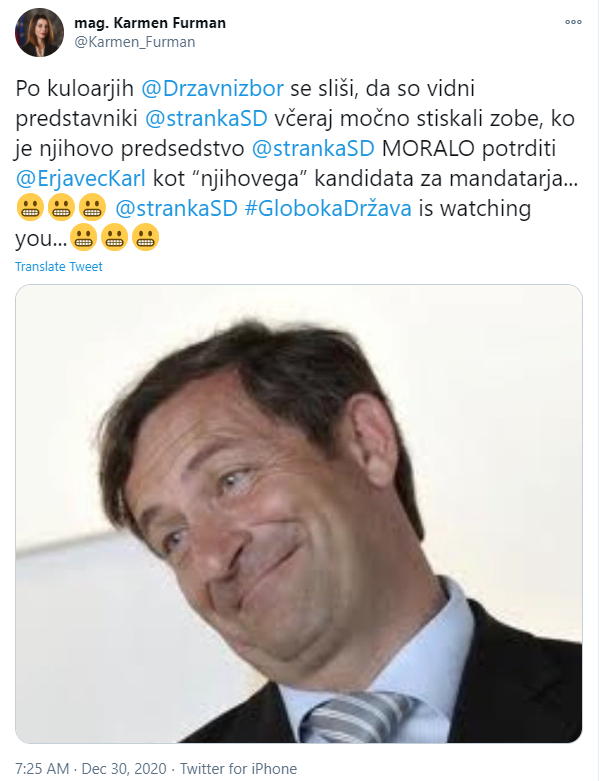Image resolution: width=600 pixels, height=781 pixels.
Task: Open the @Karmen_Furman handle link
Action: tap(134, 42)
